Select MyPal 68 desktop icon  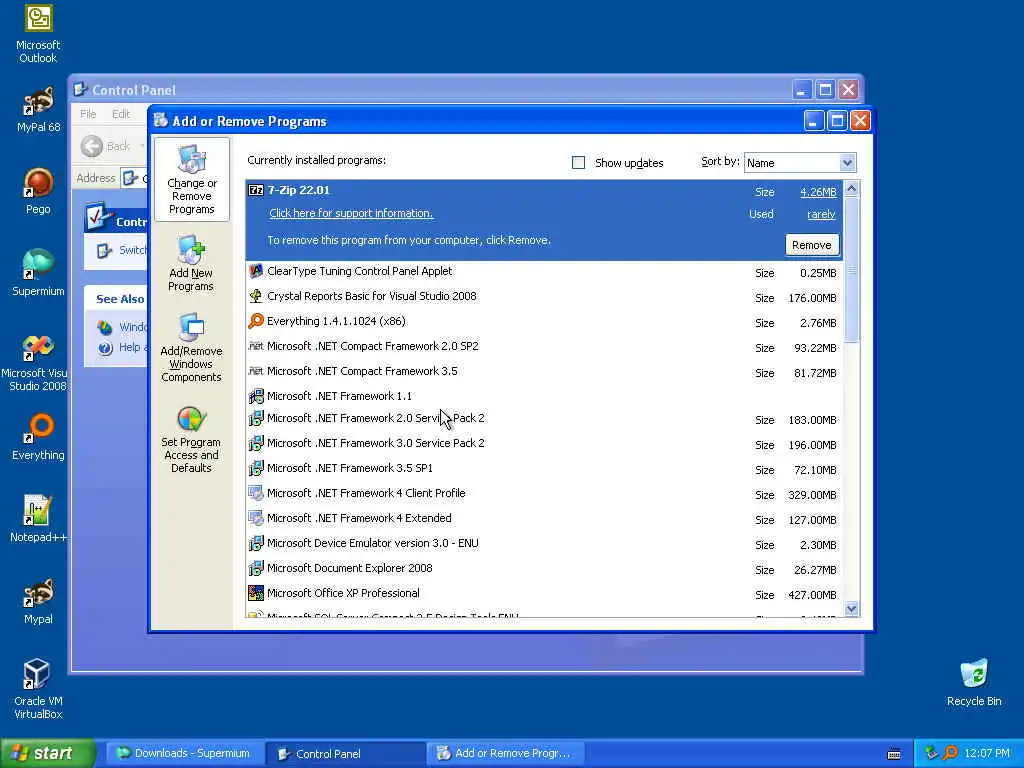[38, 110]
